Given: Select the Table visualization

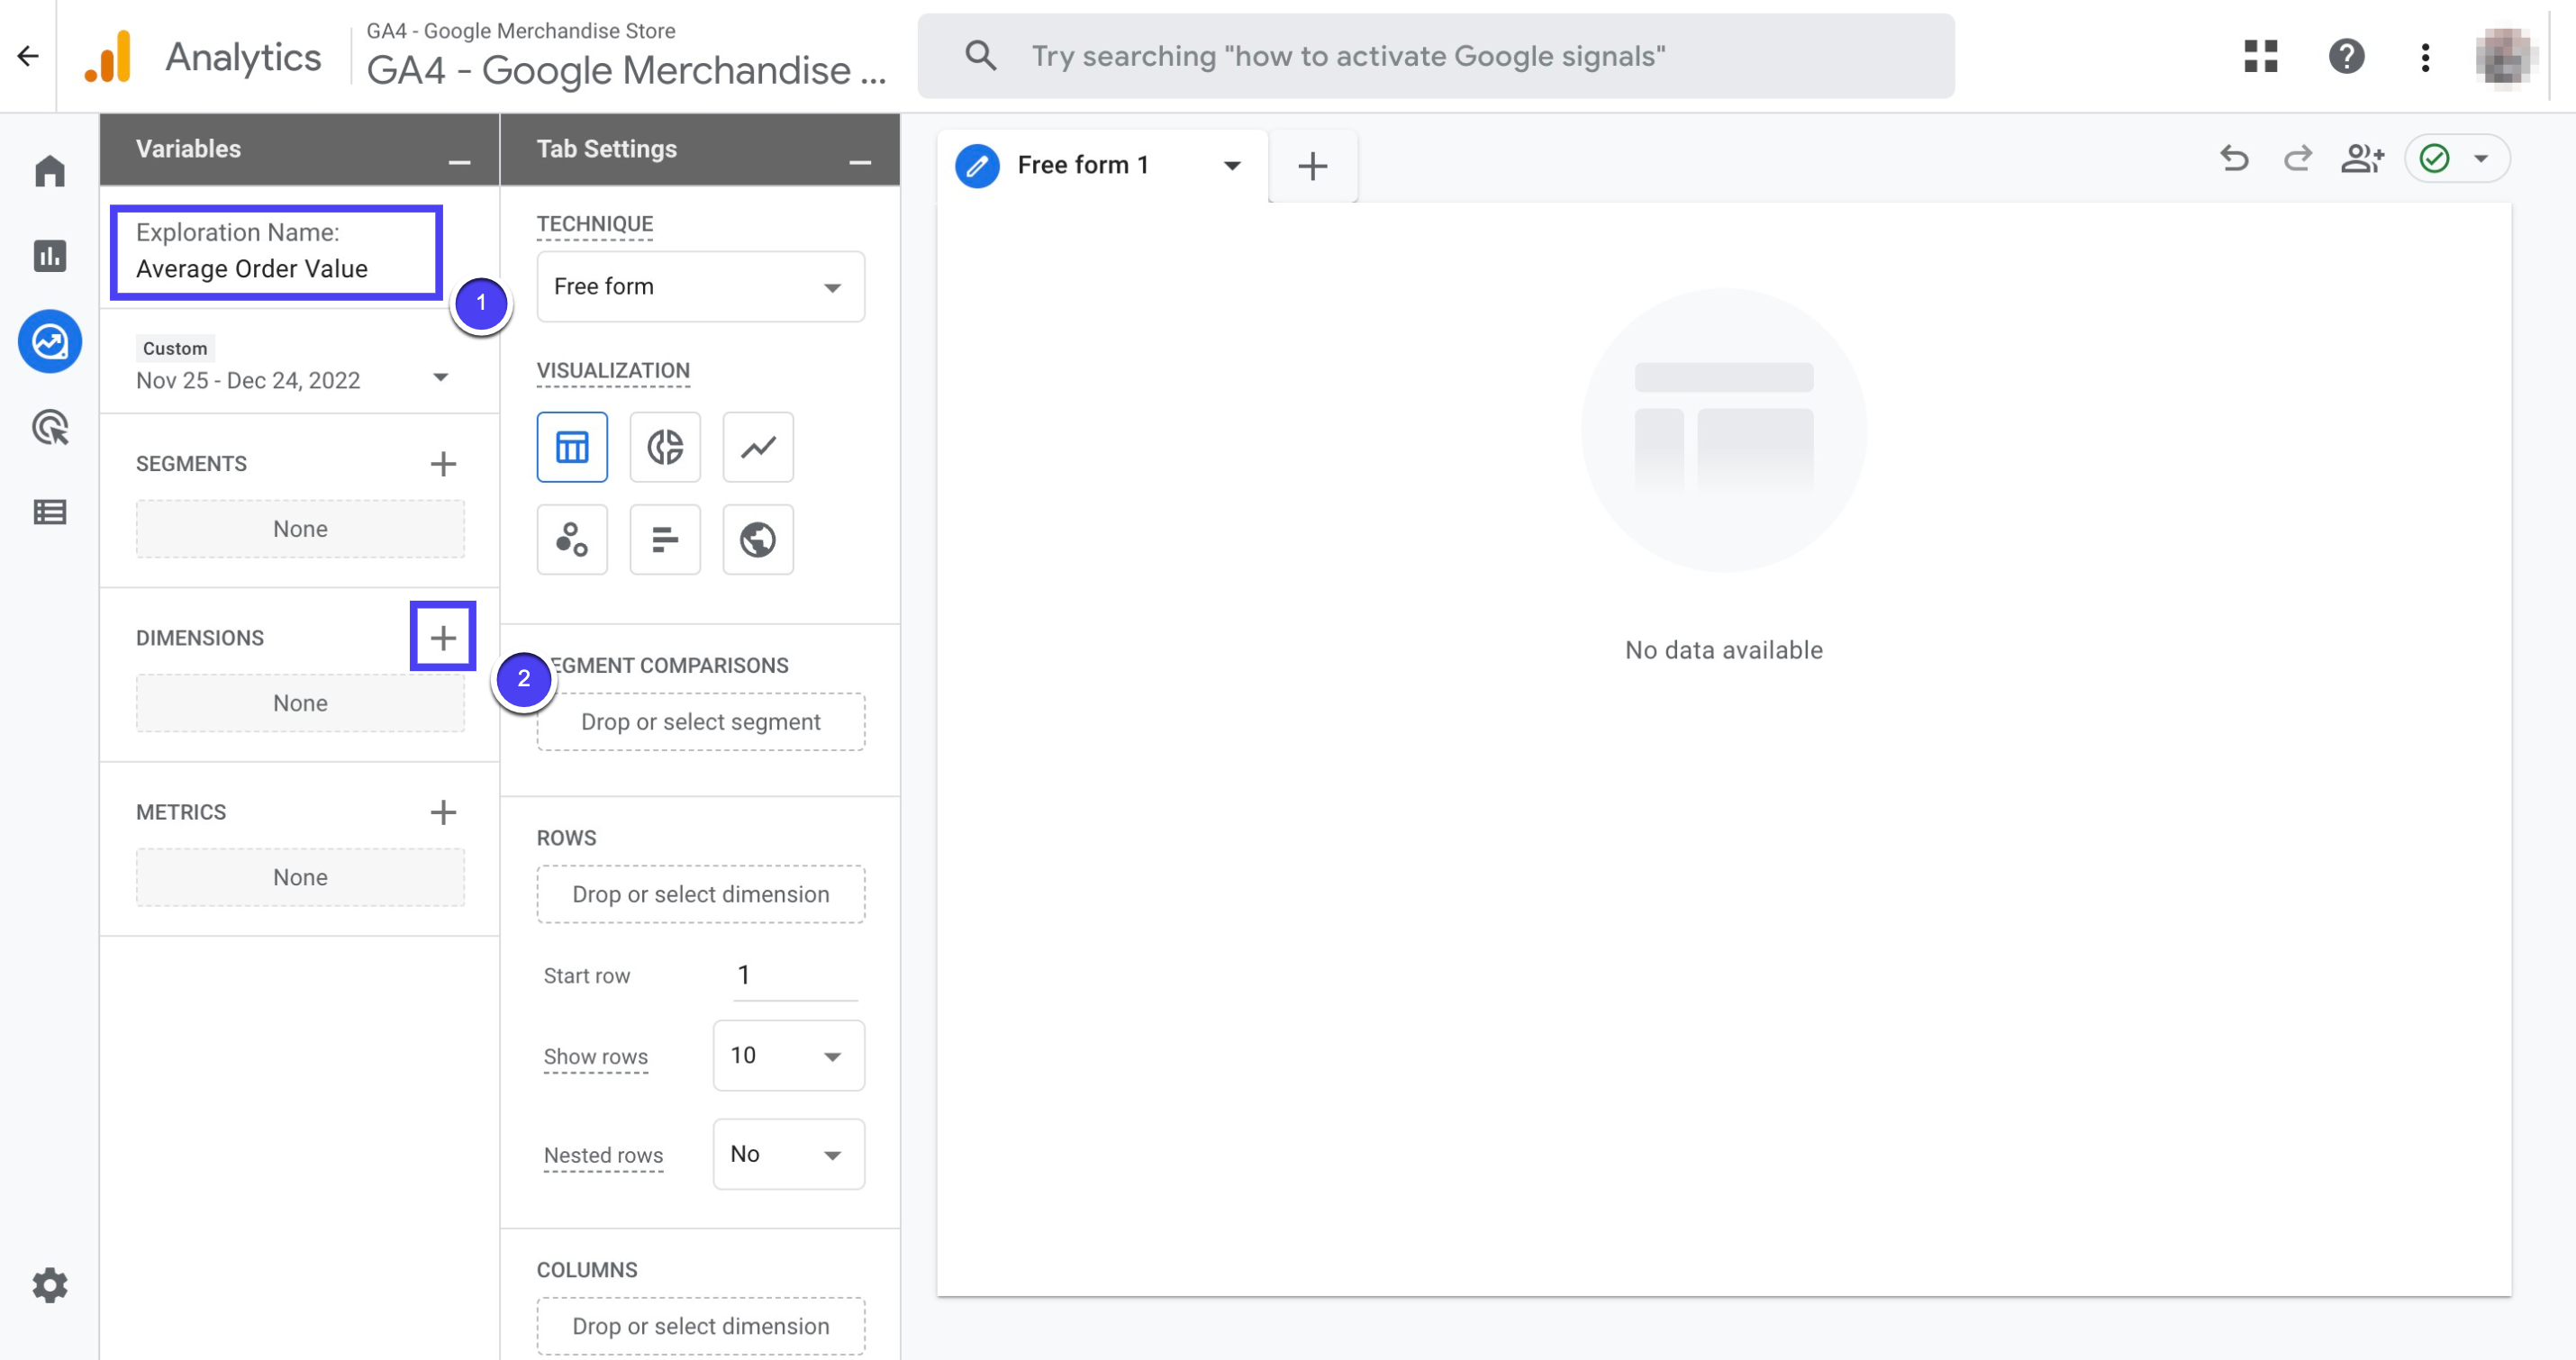Looking at the screenshot, I should coord(572,447).
